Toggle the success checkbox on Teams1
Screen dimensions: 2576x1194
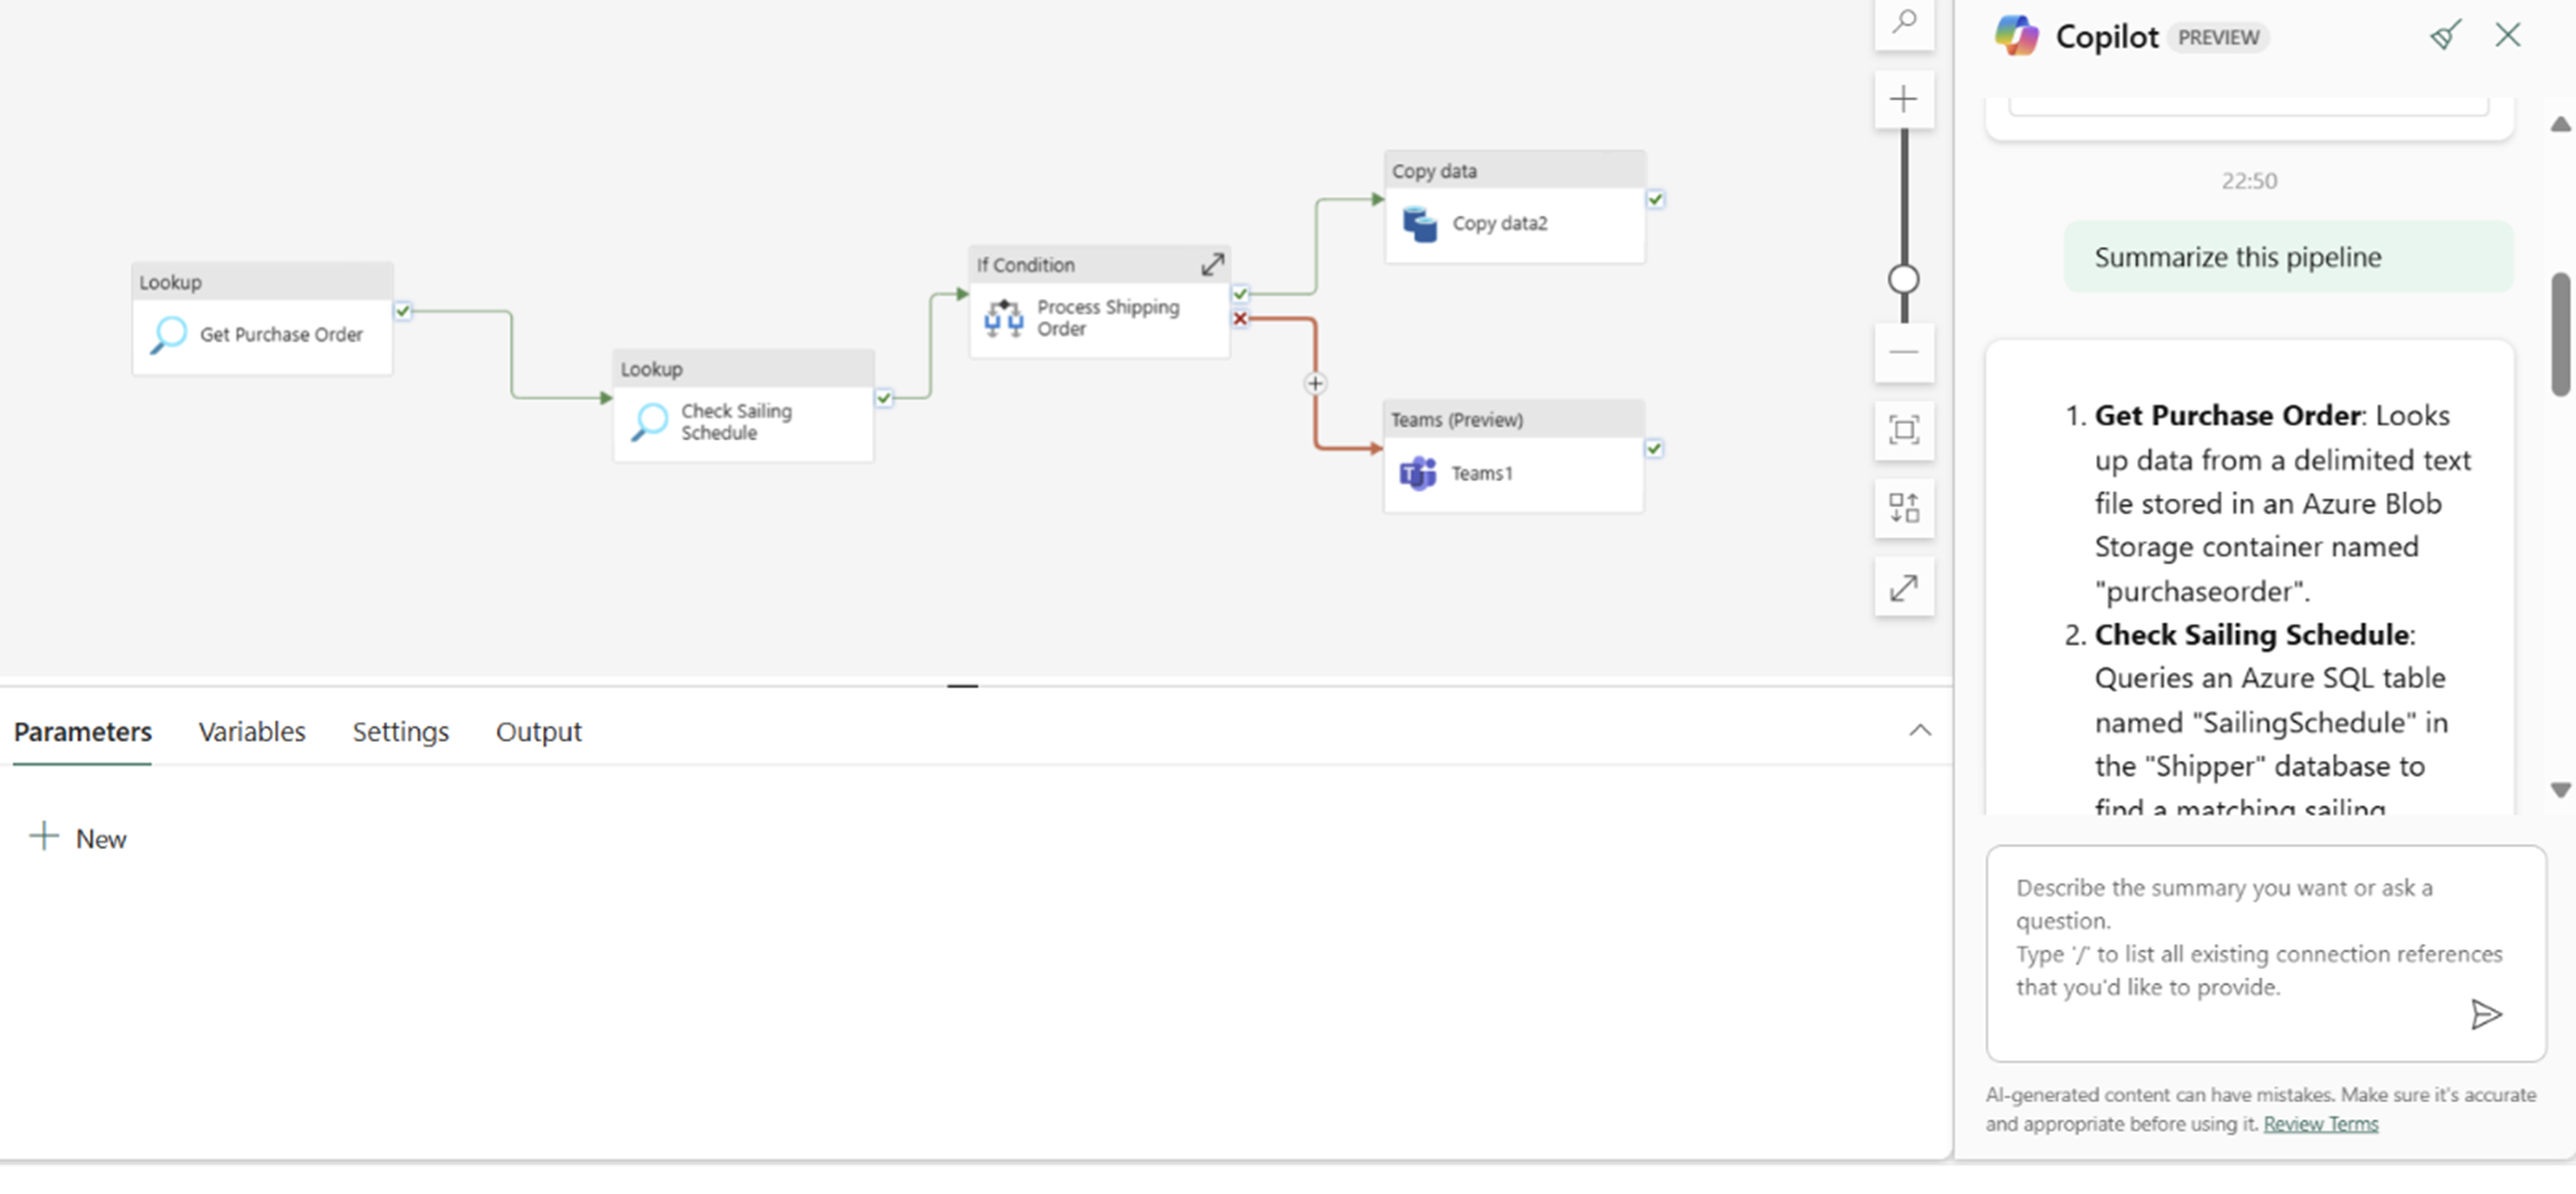1654,448
